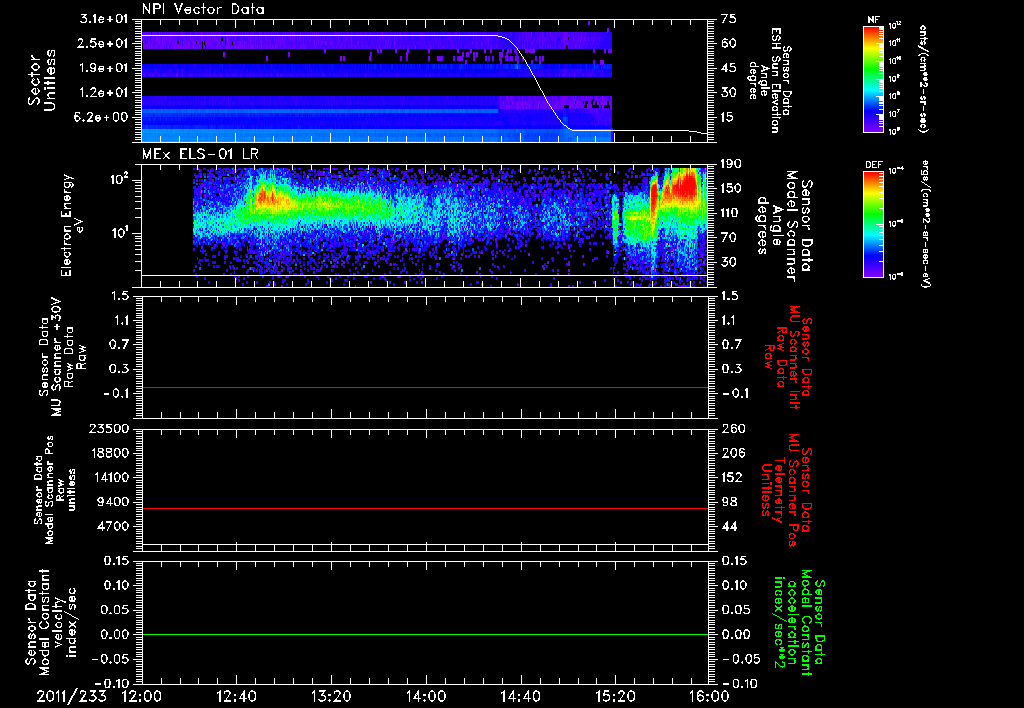Select the 'MEx ELS-01 LR' panel title
This screenshot has height=708, width=1024.
click(200, 154)
